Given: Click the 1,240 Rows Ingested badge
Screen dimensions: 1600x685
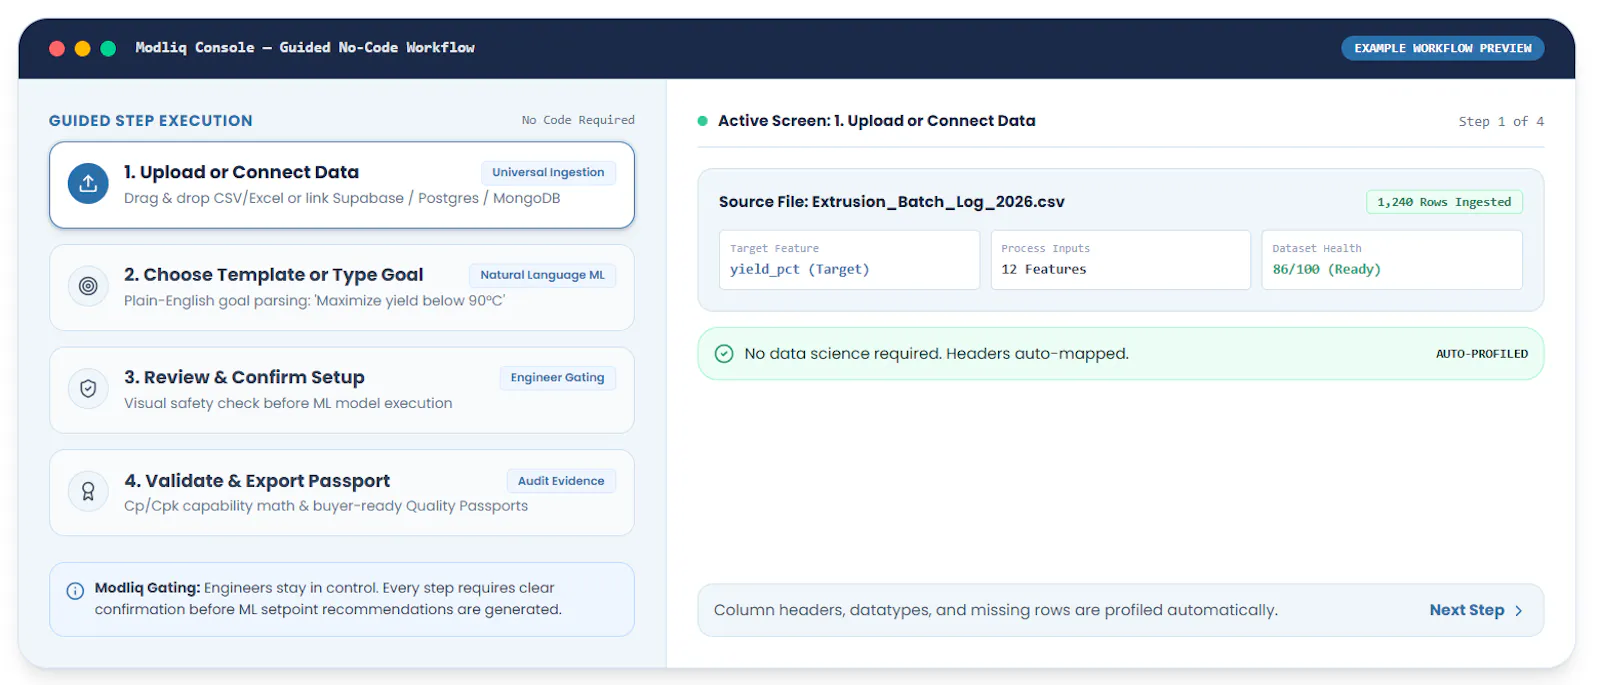Looking at the screenshot, I should pyautogui.click(x=1444, y=202).
